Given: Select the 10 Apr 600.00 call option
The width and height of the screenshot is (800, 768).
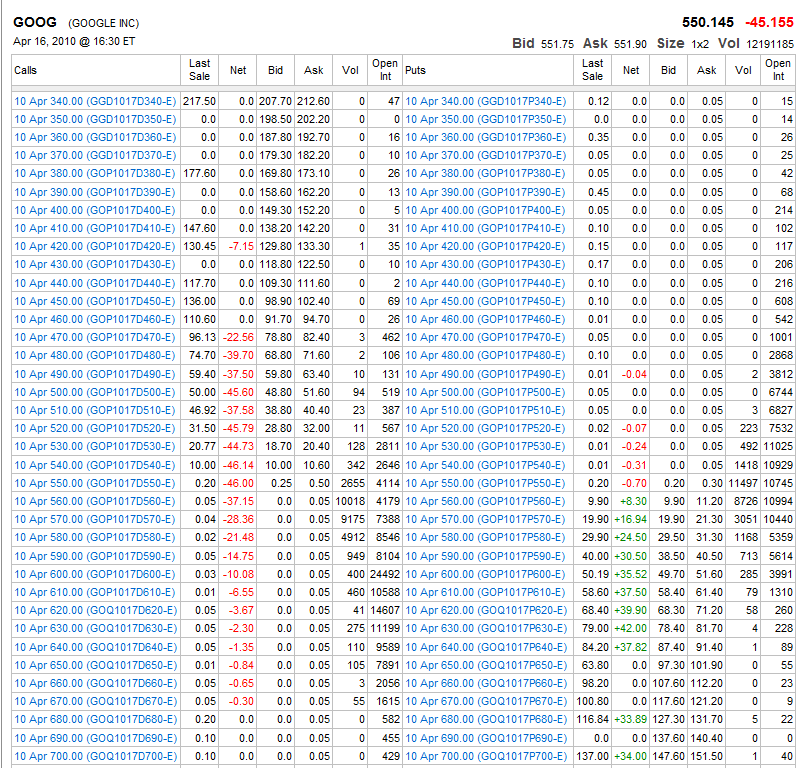Looking at the screenshot, I should [95, 575].
